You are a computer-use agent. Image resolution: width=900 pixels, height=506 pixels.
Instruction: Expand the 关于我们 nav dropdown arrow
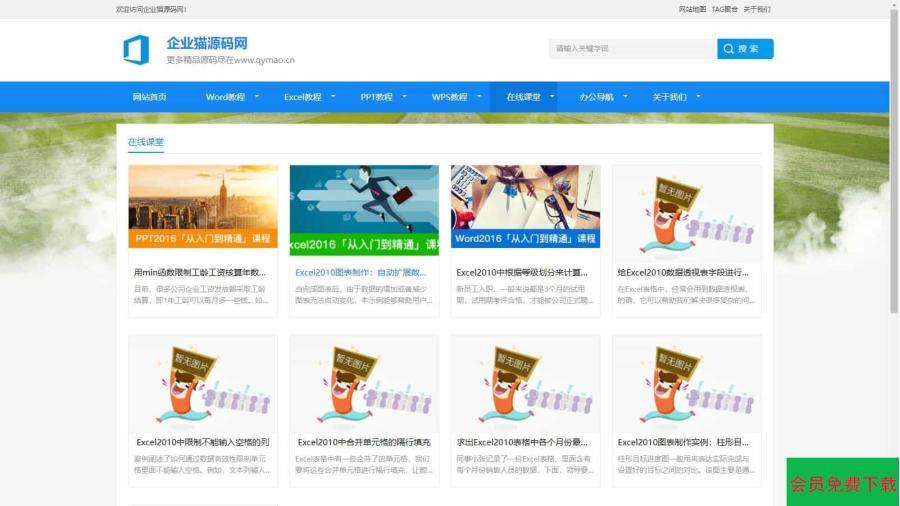pyautogui.click(x=698, y=96)
